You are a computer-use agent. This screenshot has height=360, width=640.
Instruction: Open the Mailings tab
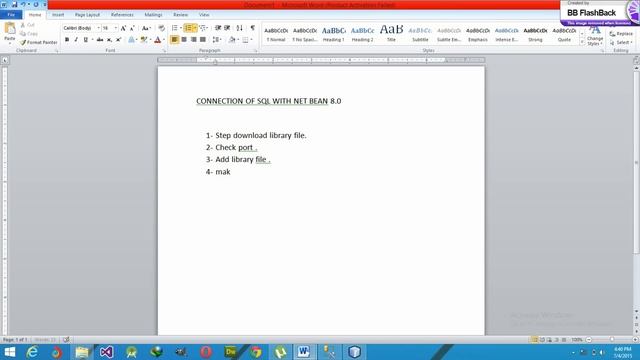point(153,15)
